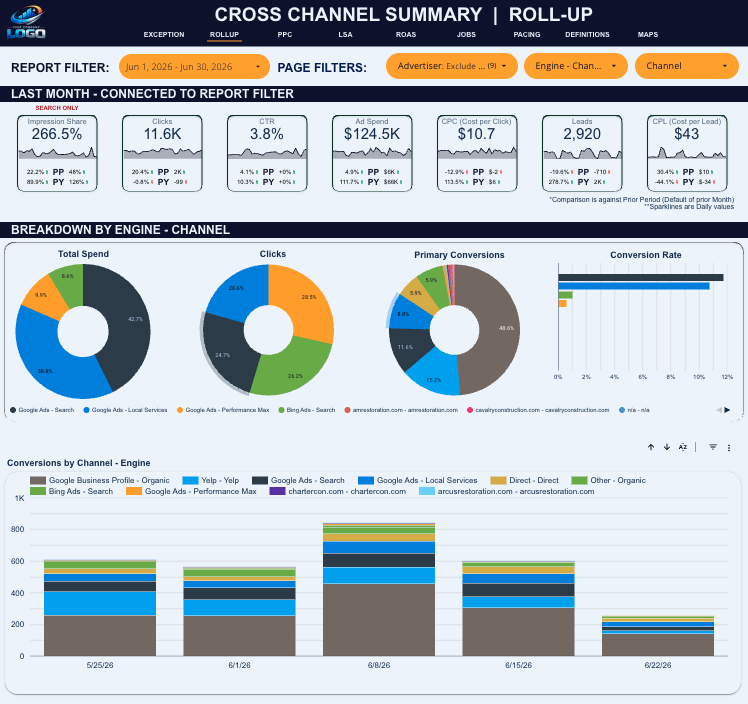Image resolution: width=748 pixels, height=704 pixels.
Task: Click the 42.7% slice of Total Spend pie
Action: pyautogui.click(x=128, y=324)
